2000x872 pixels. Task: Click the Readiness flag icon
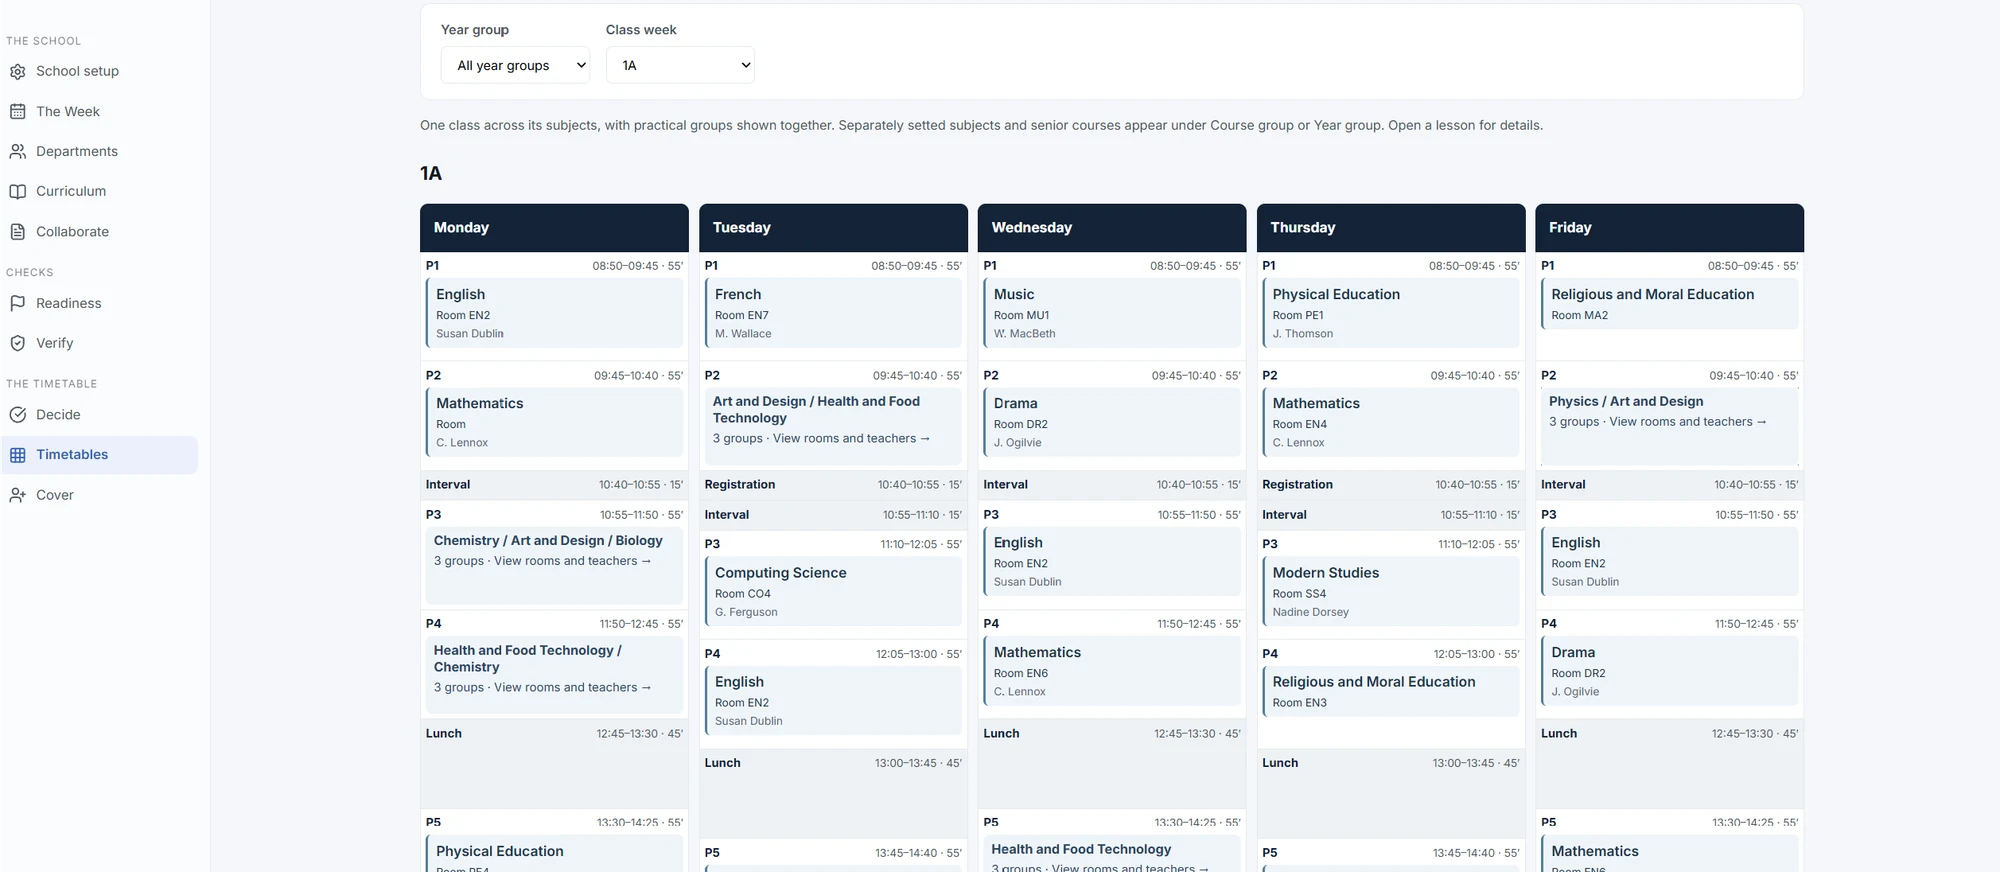(x=17, y=304)
